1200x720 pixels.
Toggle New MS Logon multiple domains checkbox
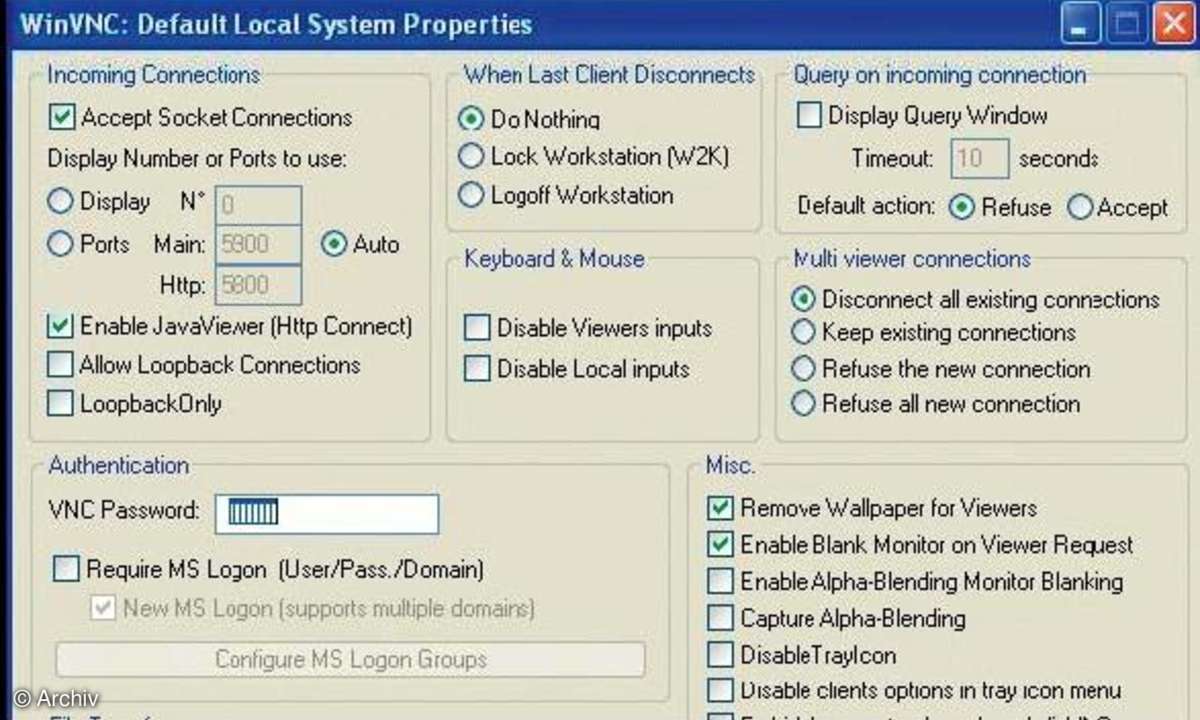tap(102, 608)
